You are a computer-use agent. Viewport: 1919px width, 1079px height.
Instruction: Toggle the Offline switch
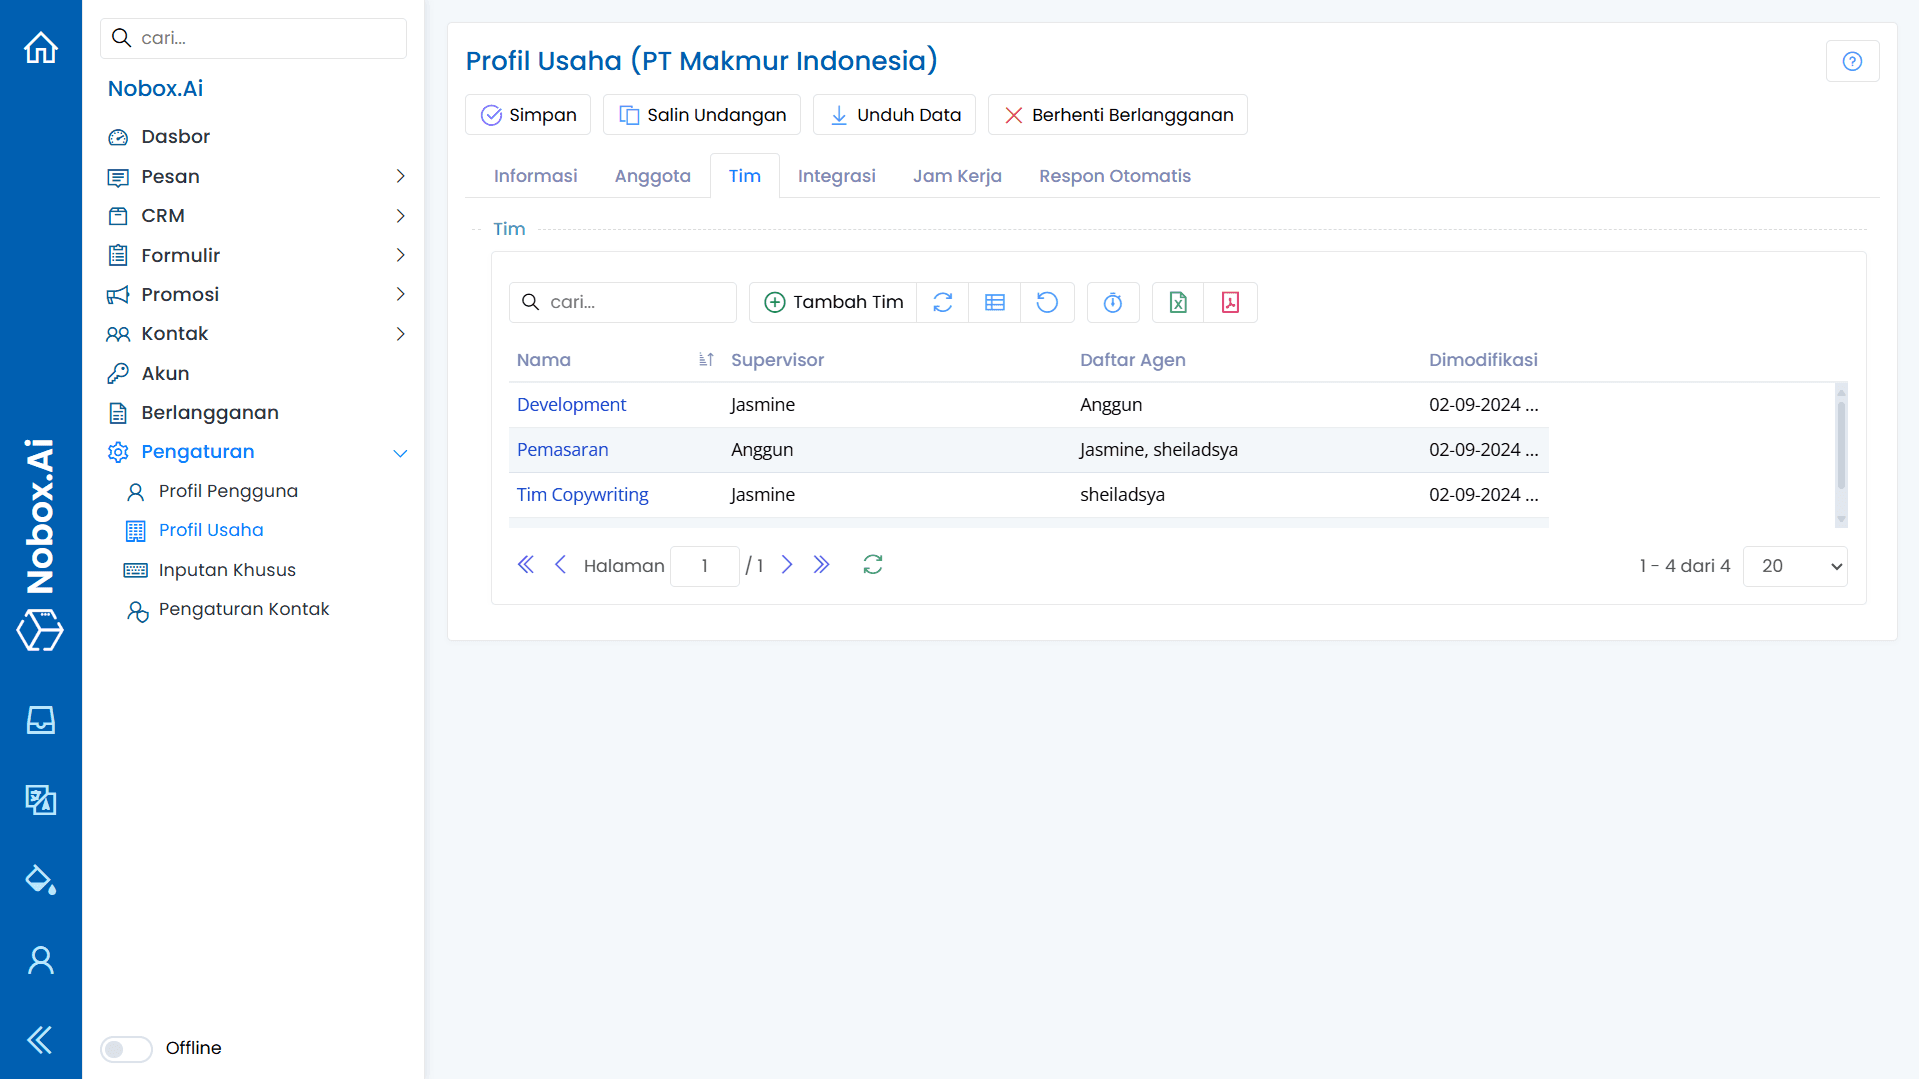125,1048
